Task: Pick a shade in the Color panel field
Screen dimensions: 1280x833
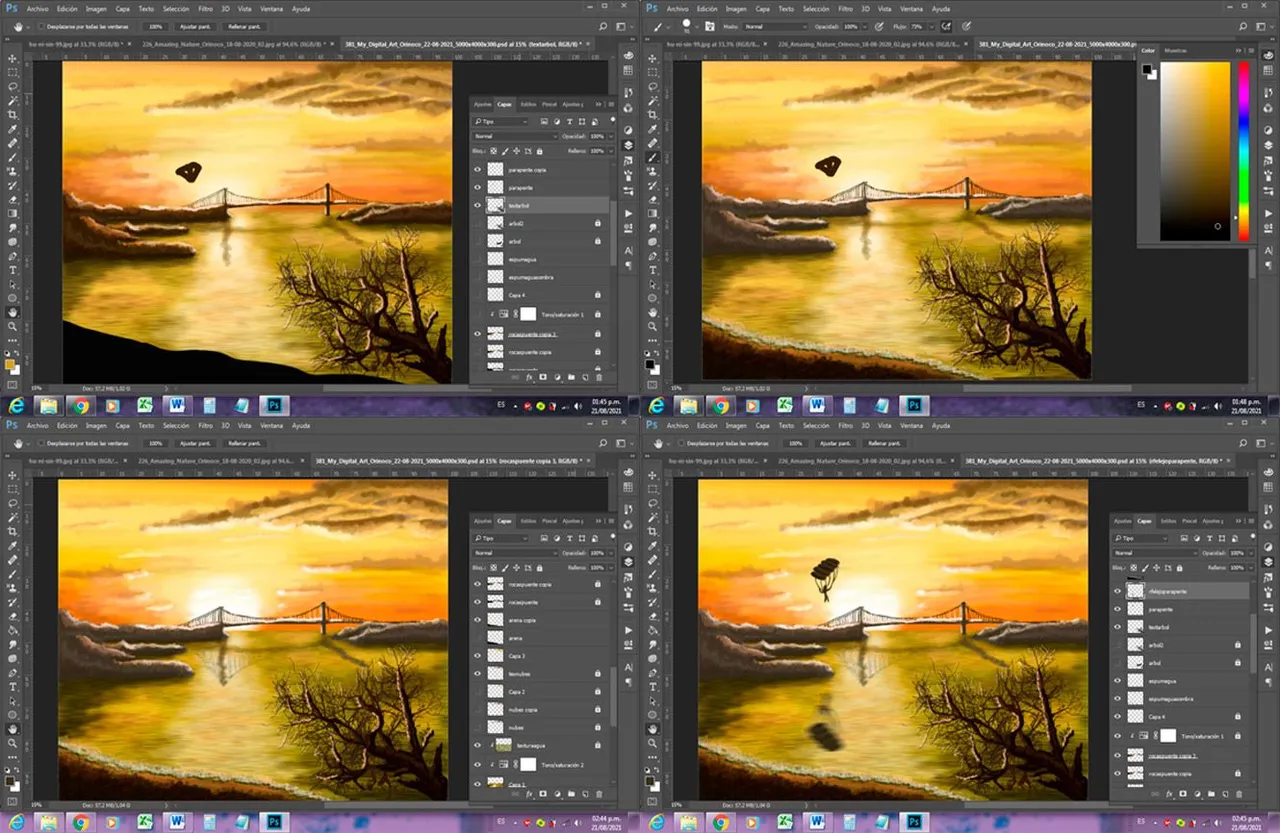Action: tap(1194, 150)
